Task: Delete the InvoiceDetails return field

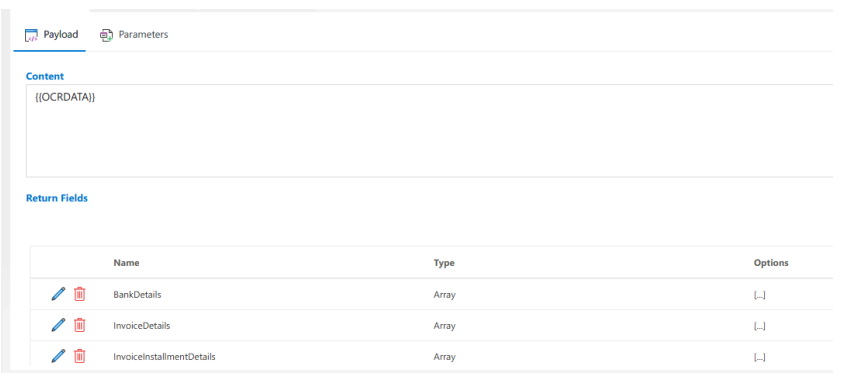Action: 80,325
